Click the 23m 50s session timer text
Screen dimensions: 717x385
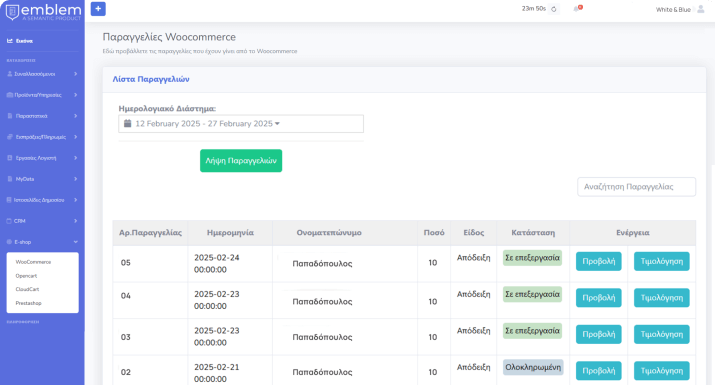(x=534, y=9)
